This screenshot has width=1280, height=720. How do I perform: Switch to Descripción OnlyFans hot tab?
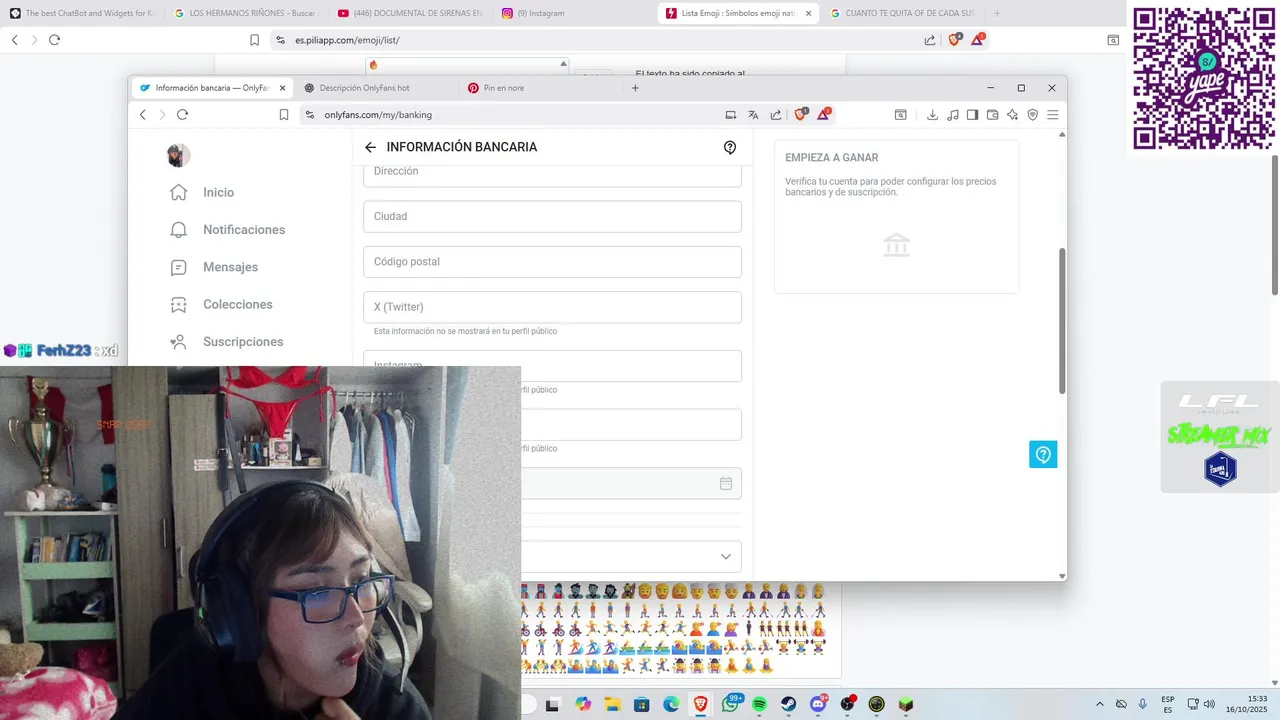pyautogui.click(x=375, y=88)
